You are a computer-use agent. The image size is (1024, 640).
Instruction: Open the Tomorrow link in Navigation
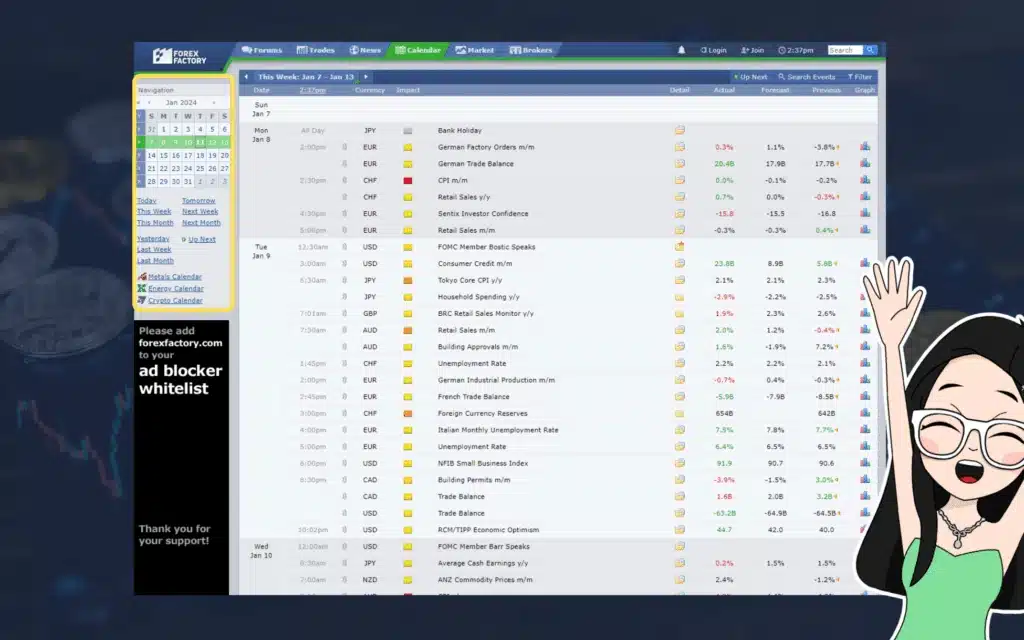pos(199,200)
